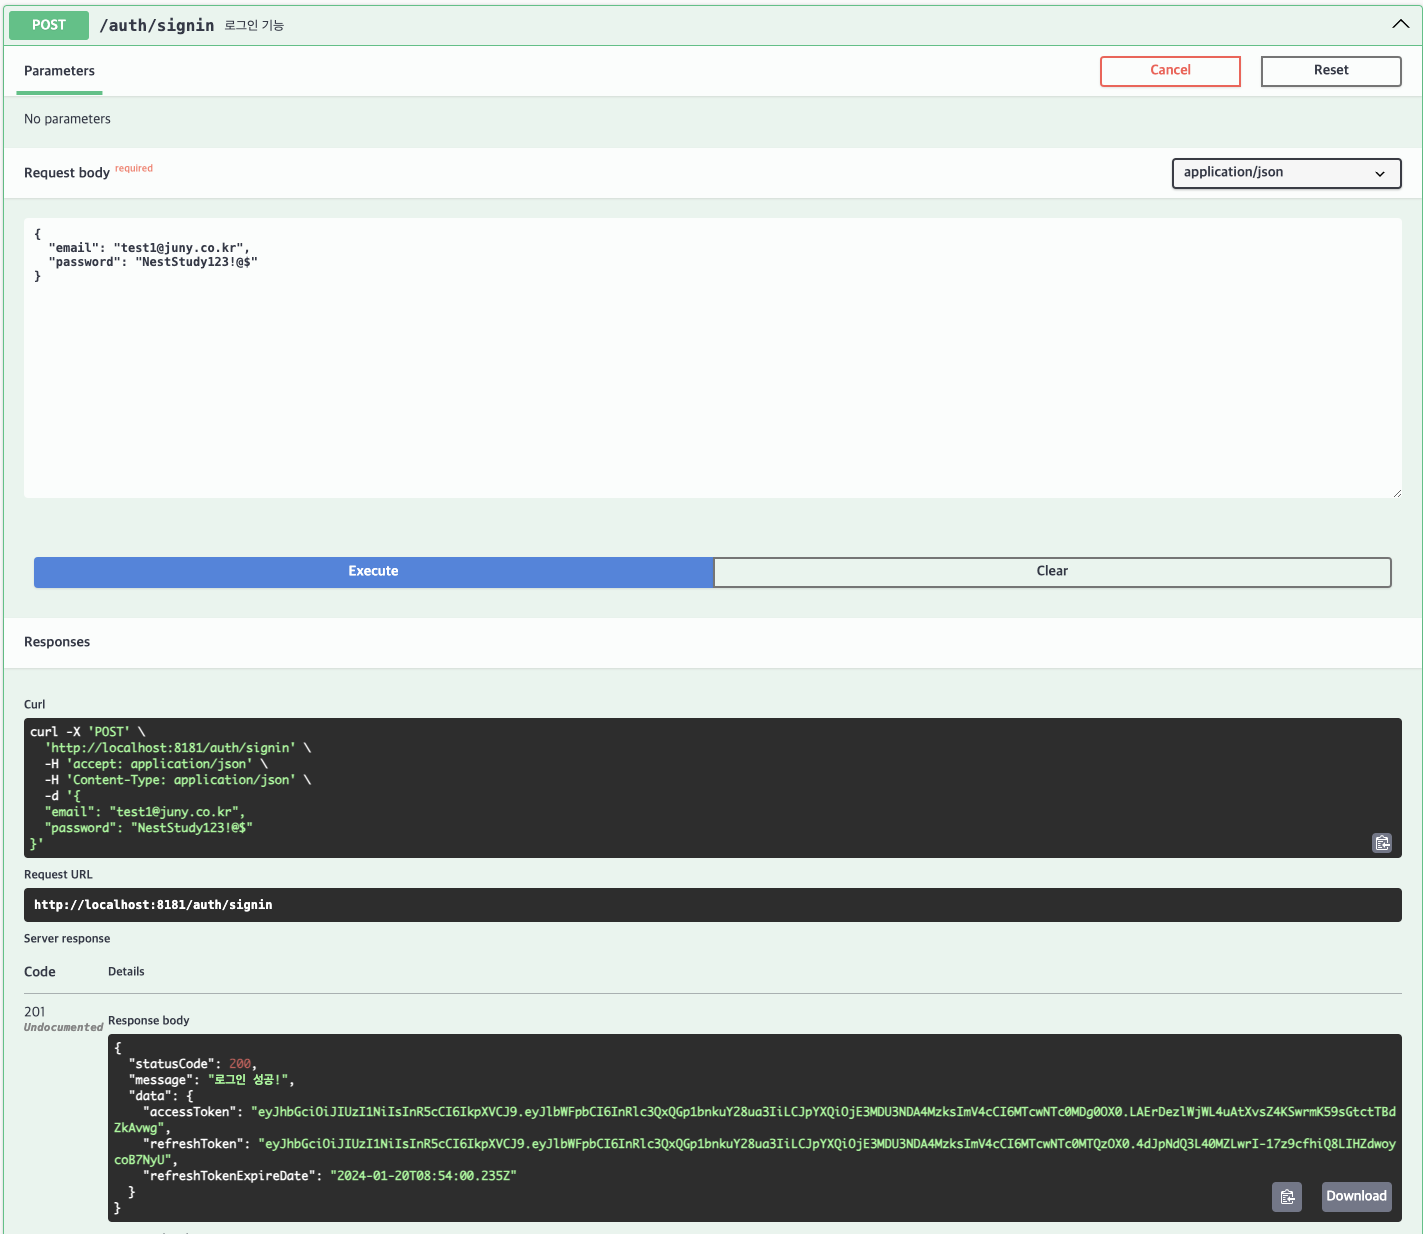Click the POST method badge
1423x1234 pixels.
48,25
